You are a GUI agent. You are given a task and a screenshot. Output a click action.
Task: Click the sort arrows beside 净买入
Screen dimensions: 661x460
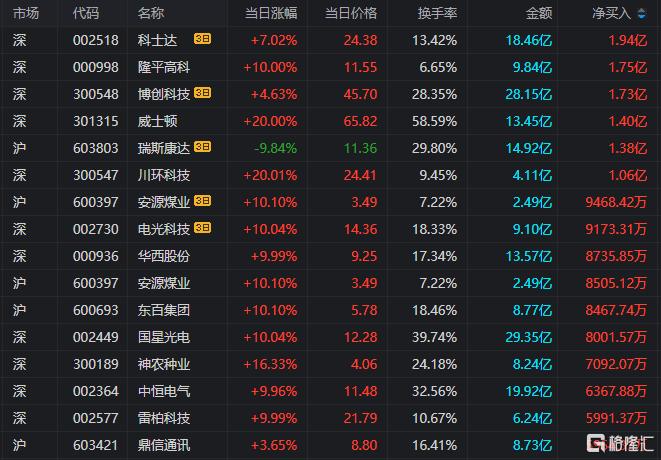point(641,14)
